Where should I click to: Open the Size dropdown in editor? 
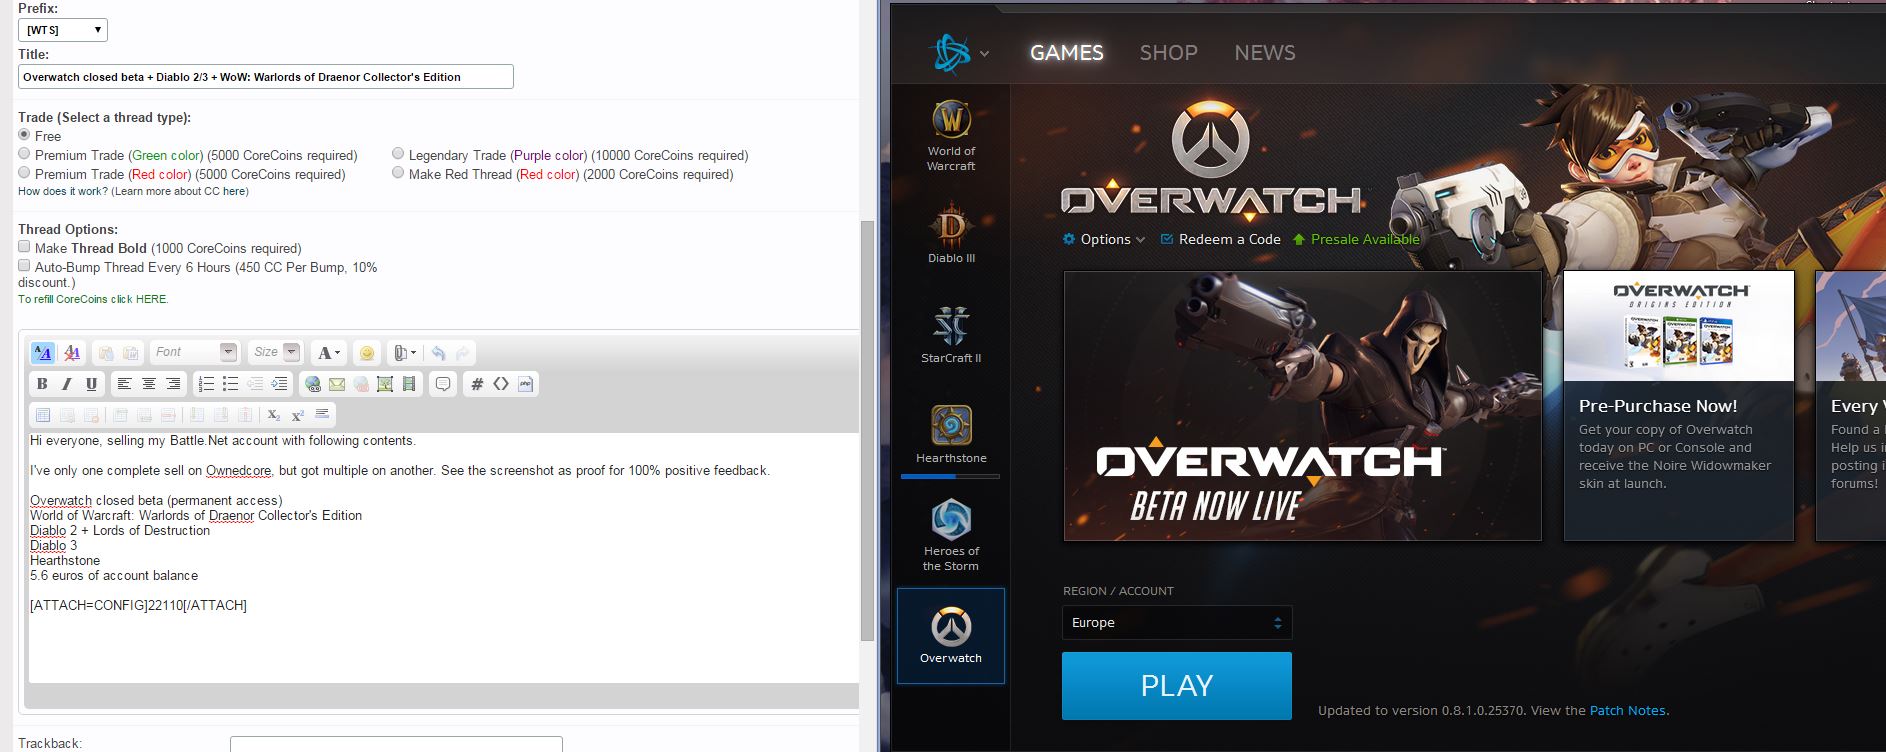coord(276,352)
